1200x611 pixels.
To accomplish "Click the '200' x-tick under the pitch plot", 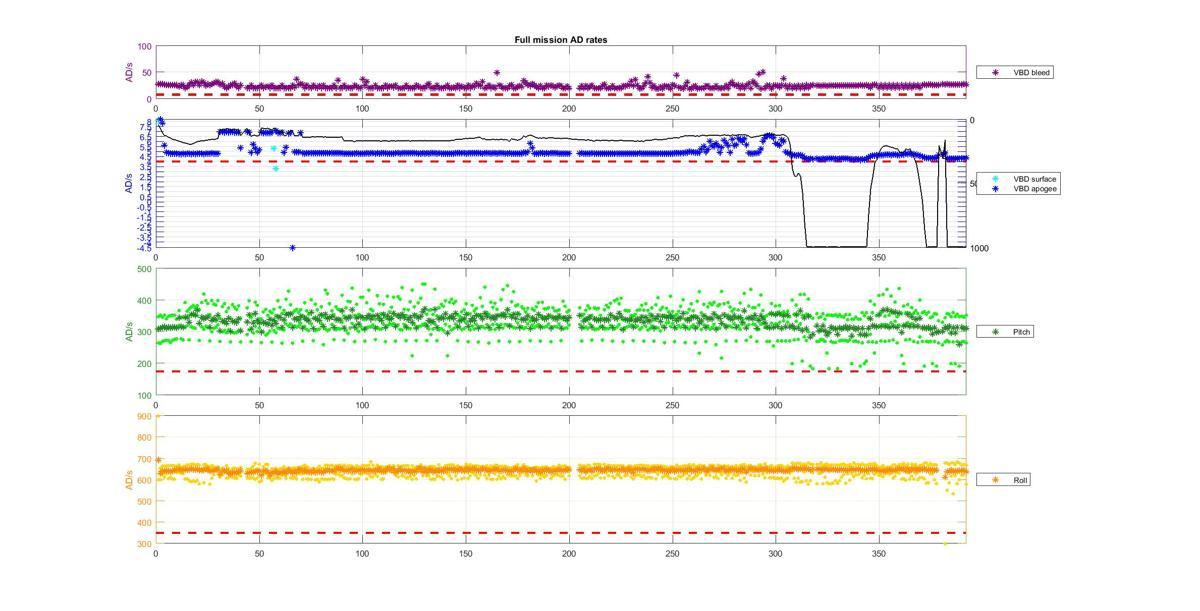I will (x=569, y=405).
